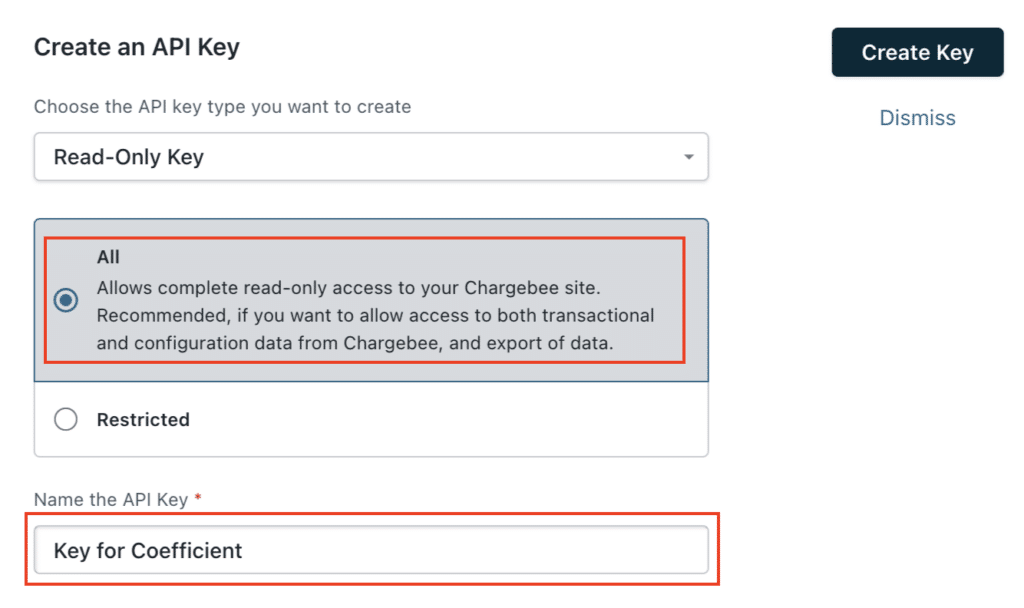Screen dimensions: 1024x608
Task: Select the Restricted option row
Action: click(371, 419)
